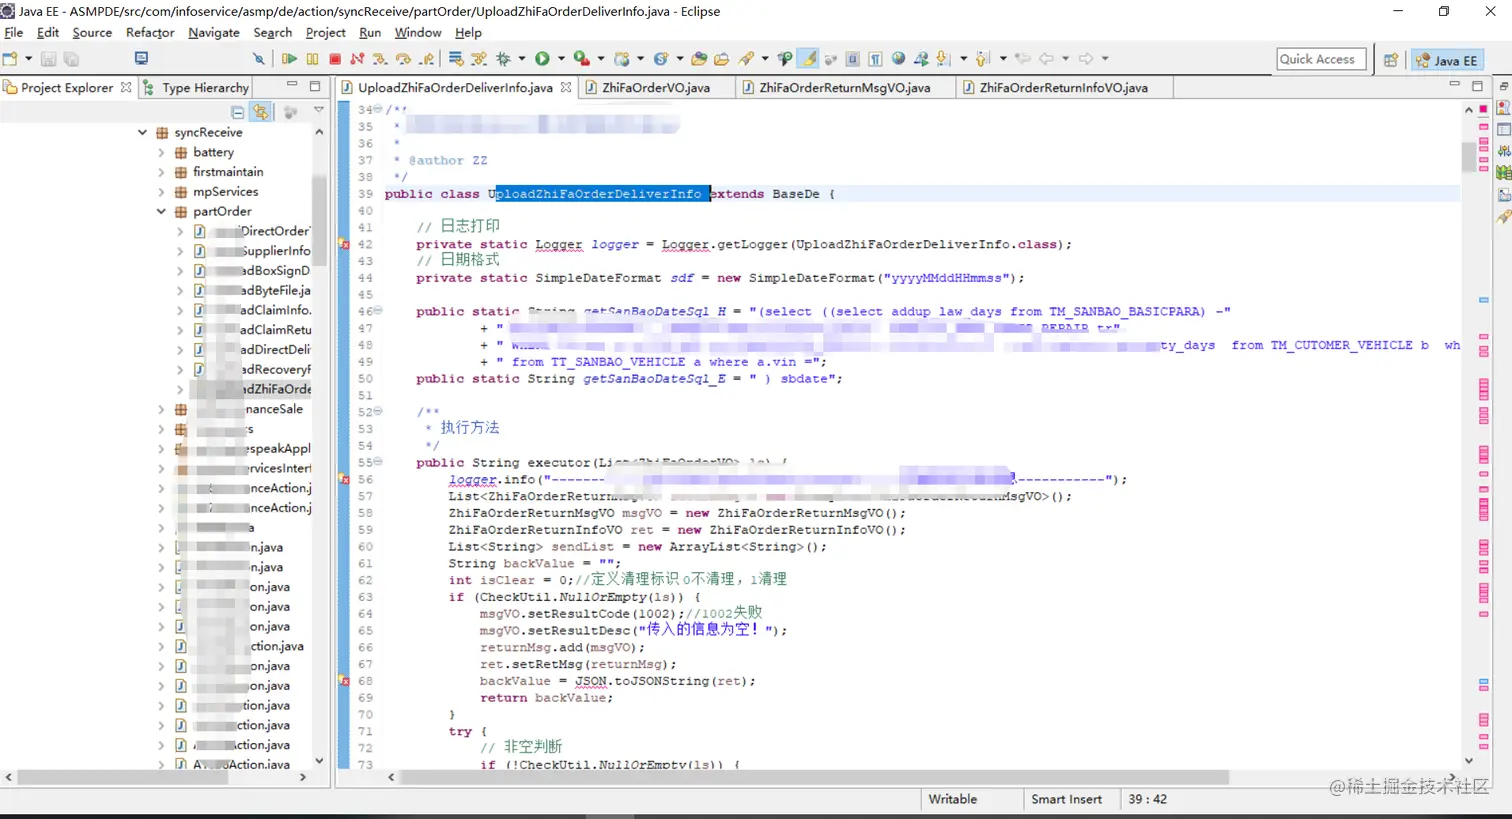The height and width of the screenshot is (819, 1512).
Task: Toggle Mark Occurrences highlighter icon
Action: (808, 59)
